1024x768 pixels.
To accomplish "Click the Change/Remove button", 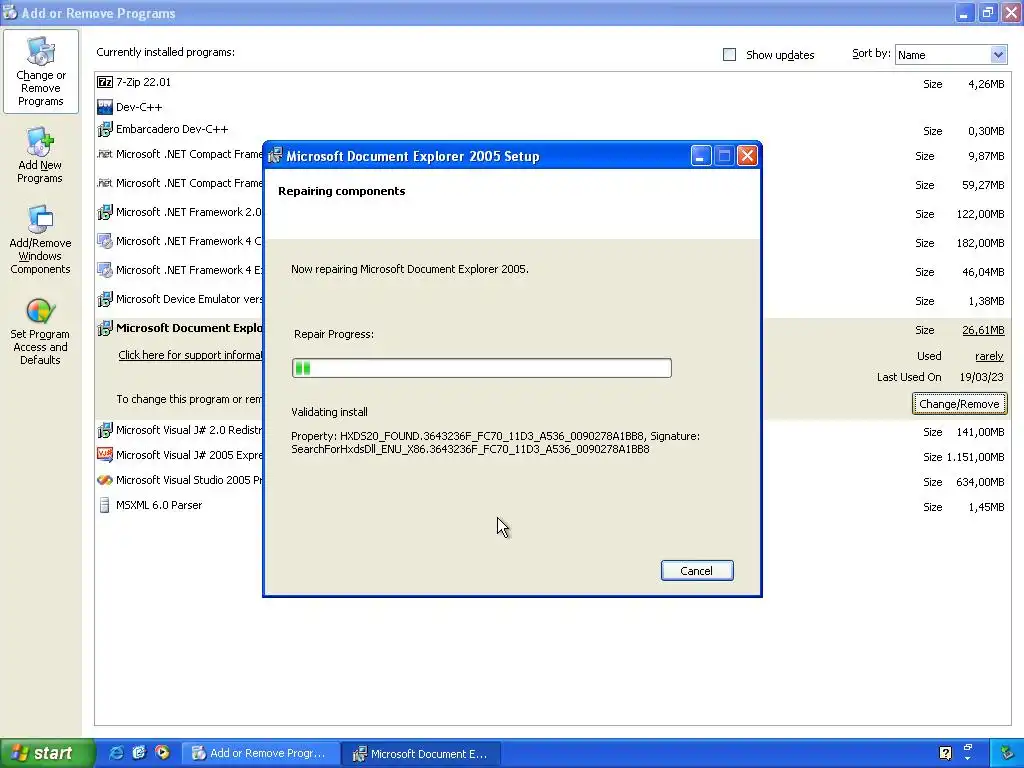I will tap(959, 404).
